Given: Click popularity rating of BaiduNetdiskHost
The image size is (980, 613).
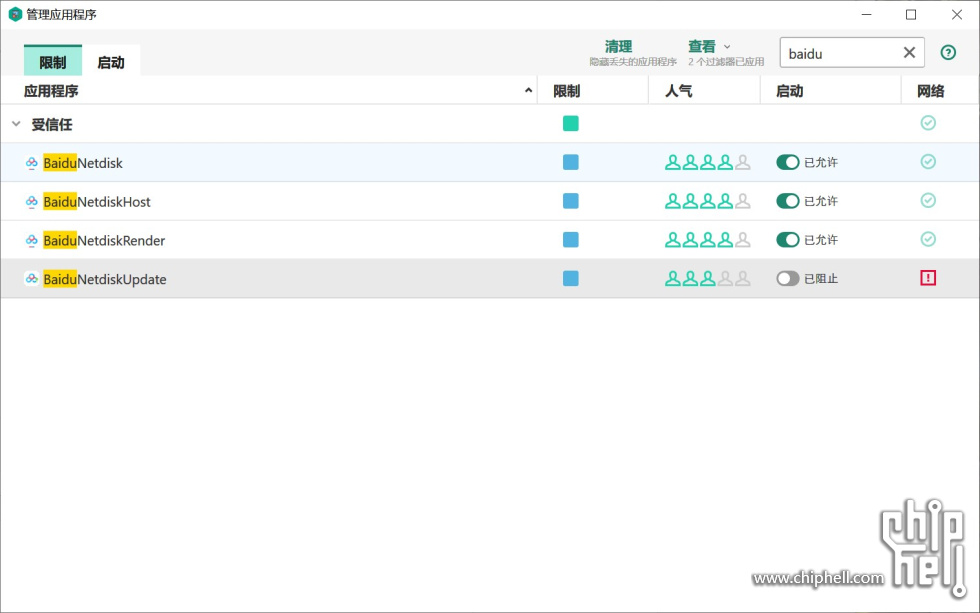Looking at the screenshot, I should (708, 201).
